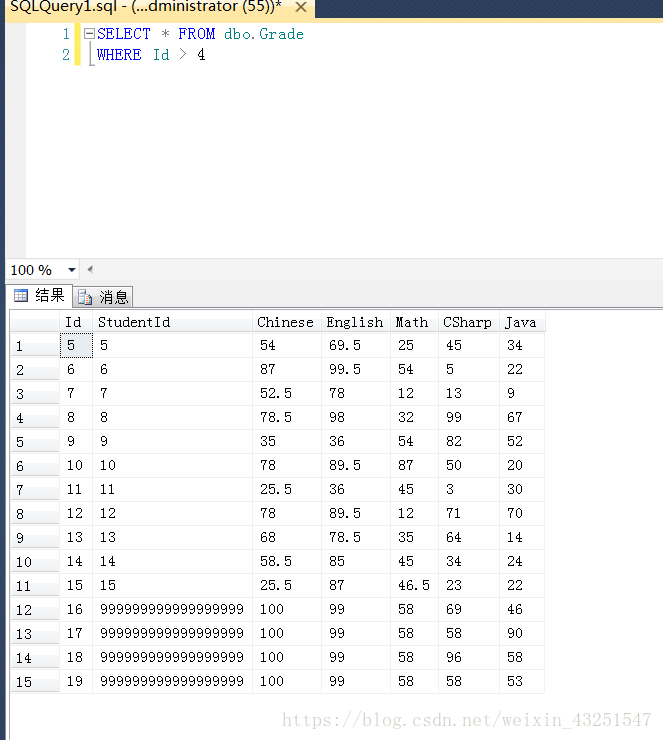
Task: Select the CSharp column header
Action: click(x=469, y=322)
